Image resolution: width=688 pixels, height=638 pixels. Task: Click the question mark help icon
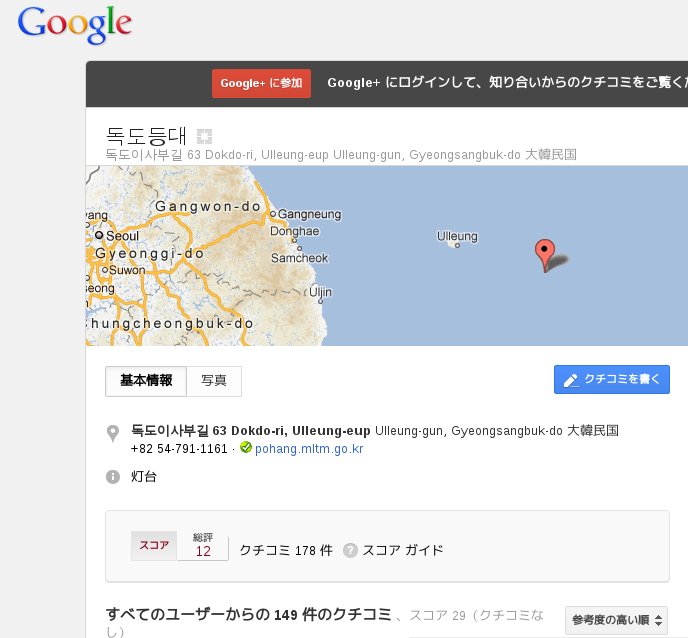click(350, 550)
